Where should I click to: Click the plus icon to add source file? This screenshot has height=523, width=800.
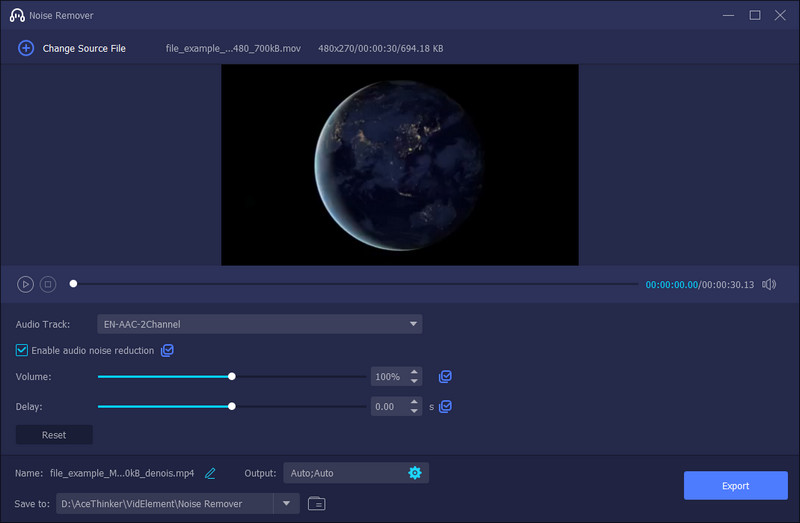tap(26, 48)
